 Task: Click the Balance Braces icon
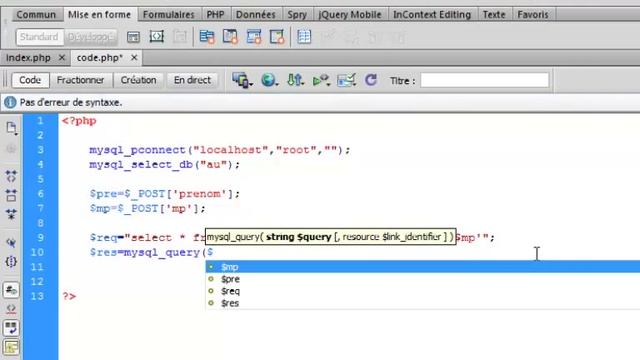[x=11, y=262]
